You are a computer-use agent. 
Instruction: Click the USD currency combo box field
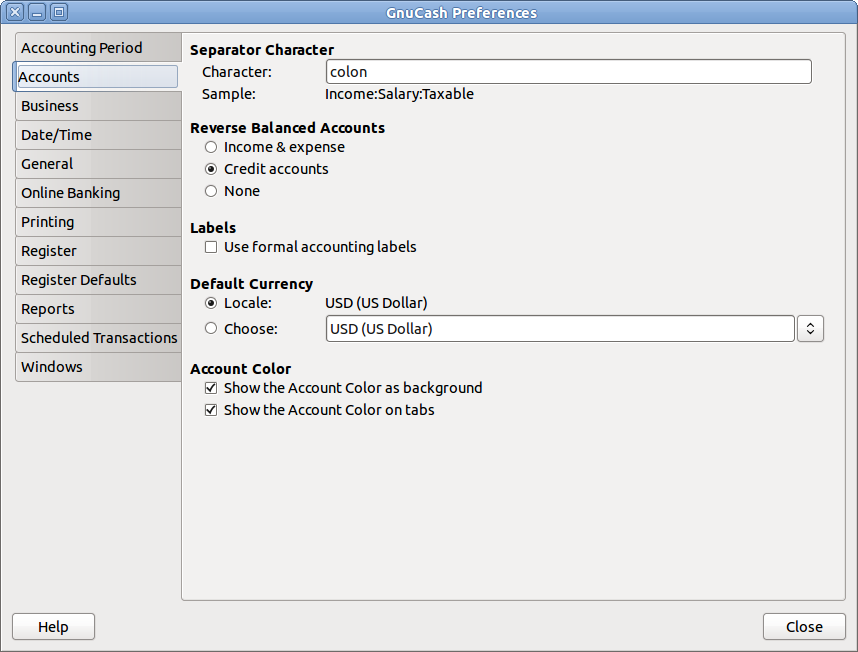(x=560, y=328)
